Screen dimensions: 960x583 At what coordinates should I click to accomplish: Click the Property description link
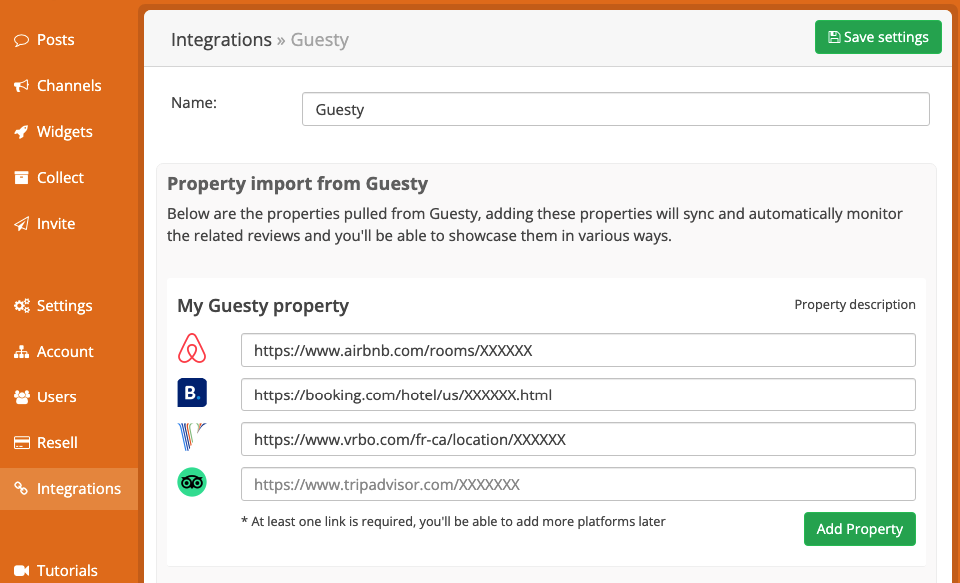tap(855, 304)
